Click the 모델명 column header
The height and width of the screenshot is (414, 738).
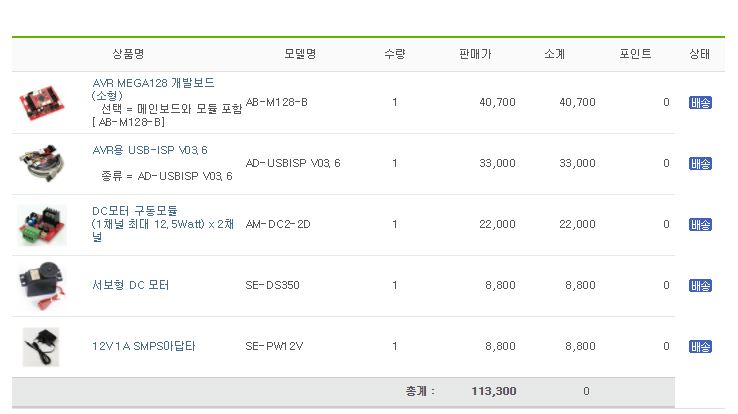pyautogui.click(x=300, y=54)
